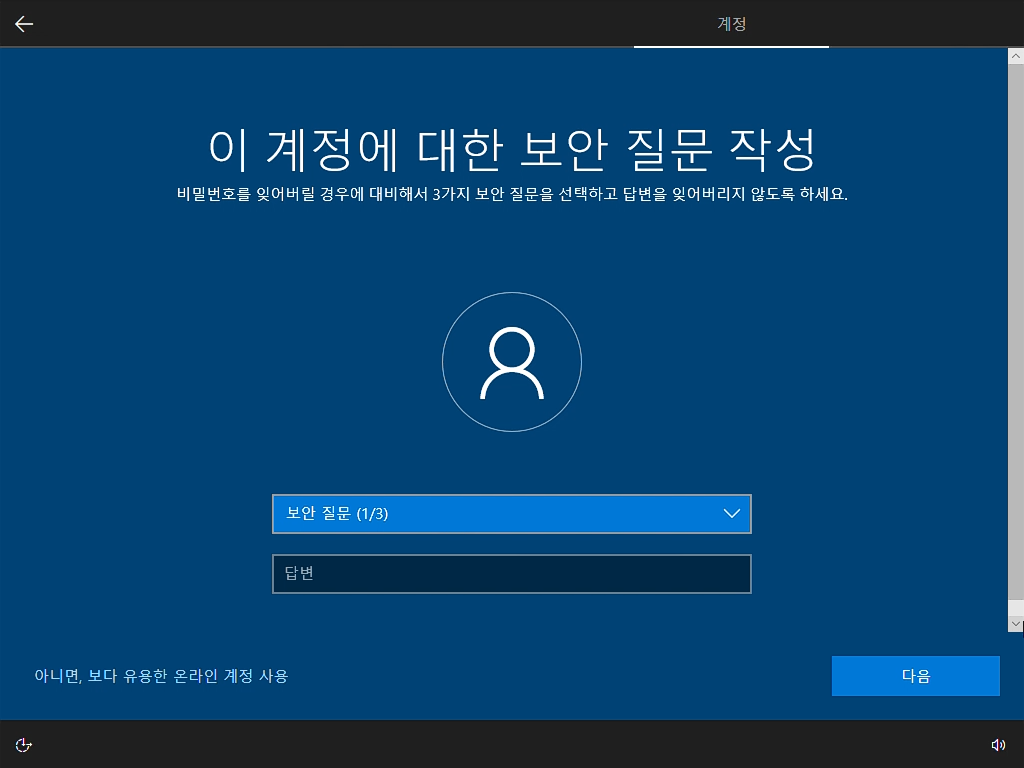This screenshot has height=768, width=1024.
Task: Click the left-pointing navigation arrow
Action: point(22,23)
